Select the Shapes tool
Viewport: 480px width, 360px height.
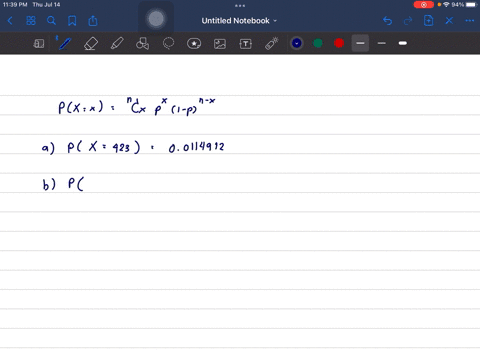[x=142, y=44]
